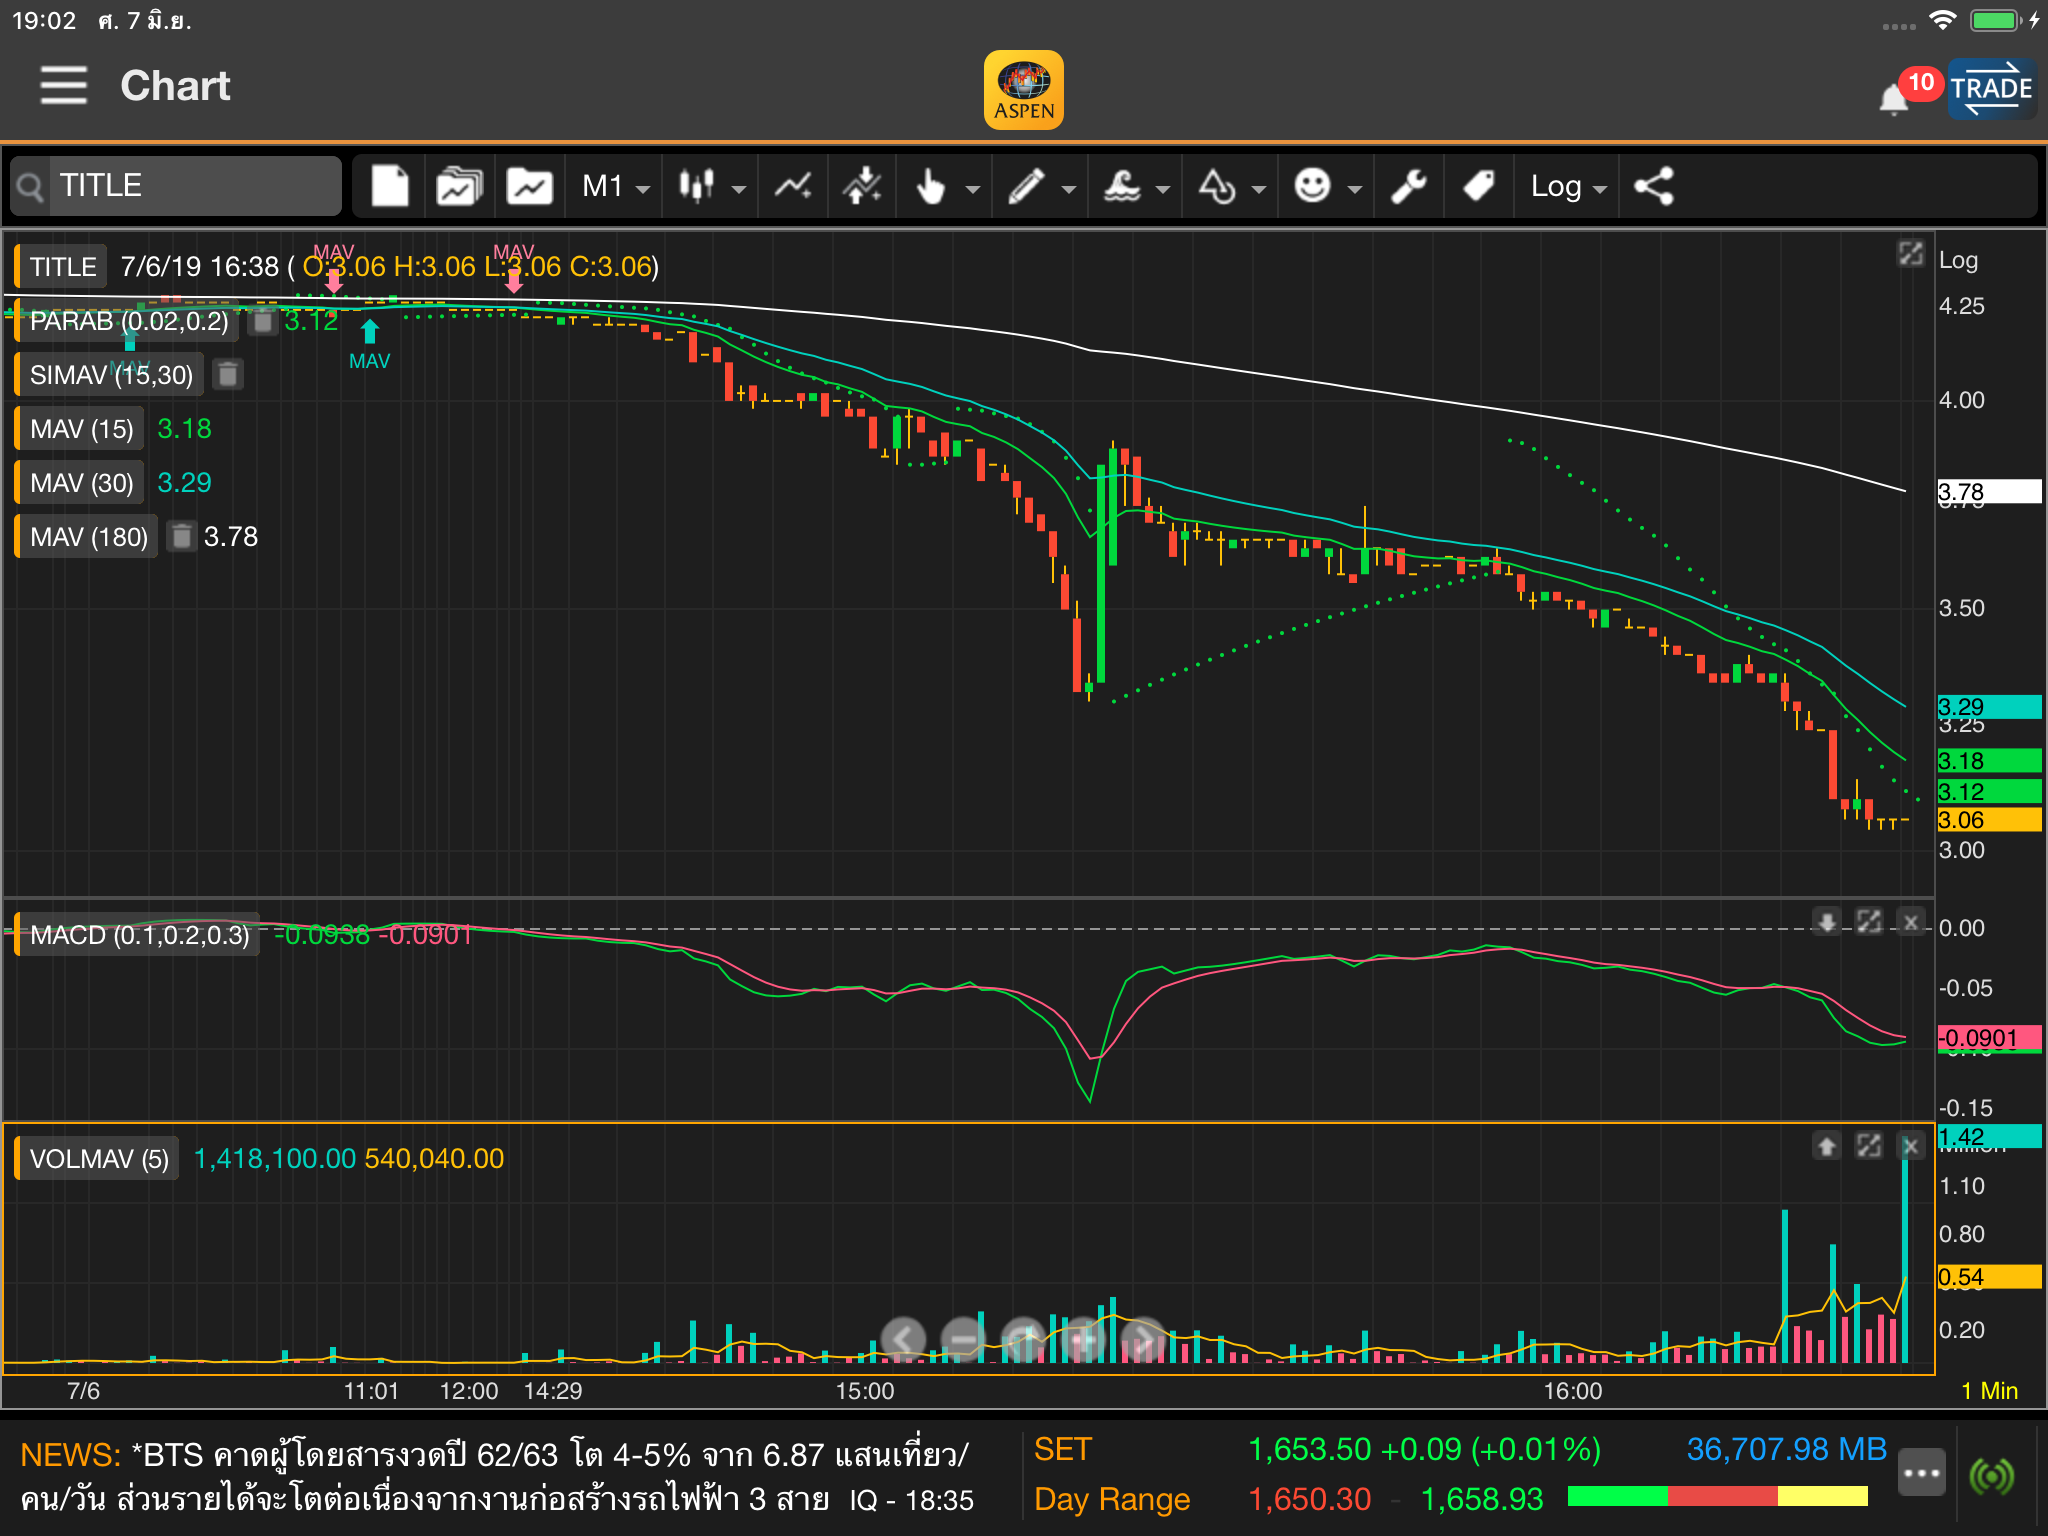The height and width of the screenshot is (1536, 2048).
Task: Open the BTS news headline
Action: coord(497,1477)
